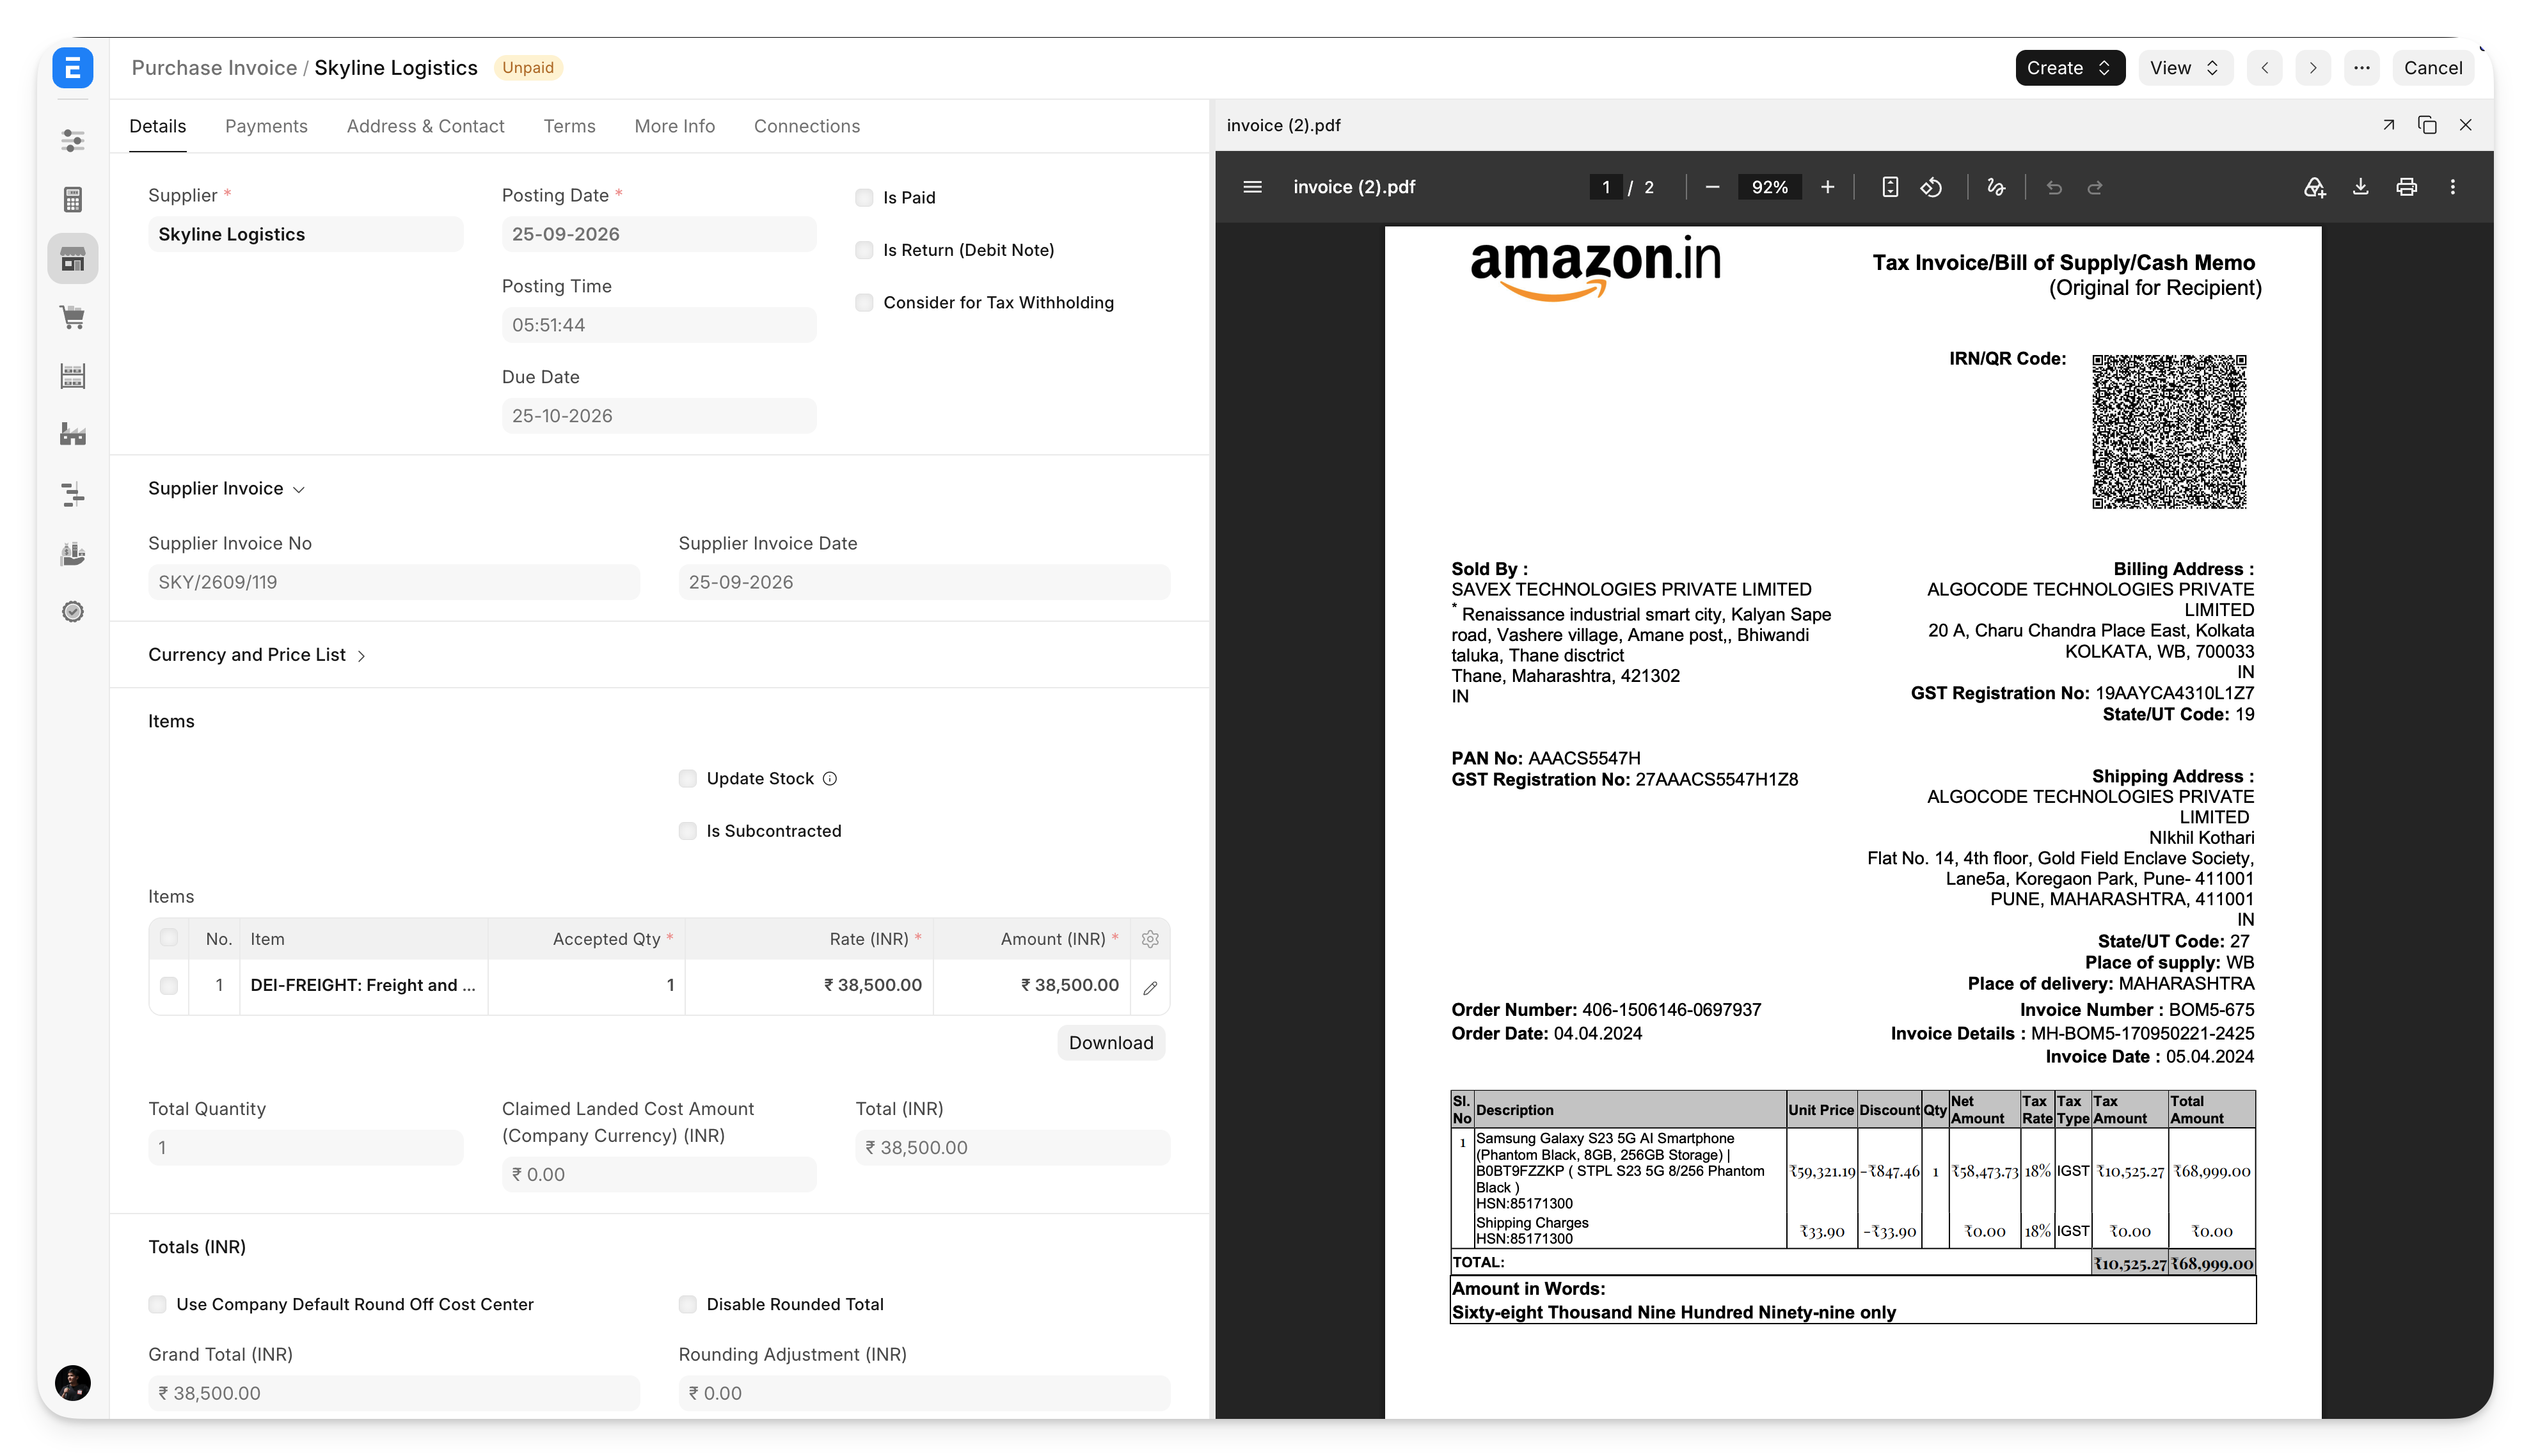Download the PDF from viewer toolbar
The width and height of the screenshot is (2531, 1456).
click(x=2360, y=187)
